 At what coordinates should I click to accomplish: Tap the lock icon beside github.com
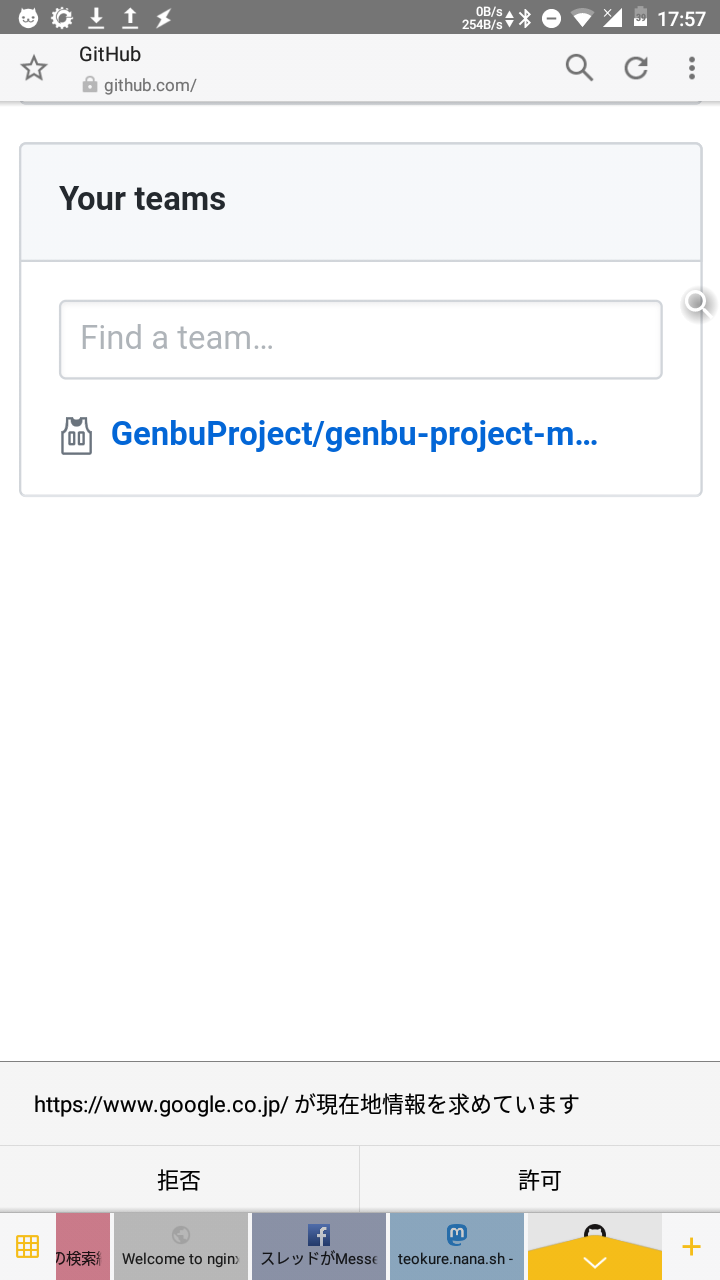(x=90, y=85)
